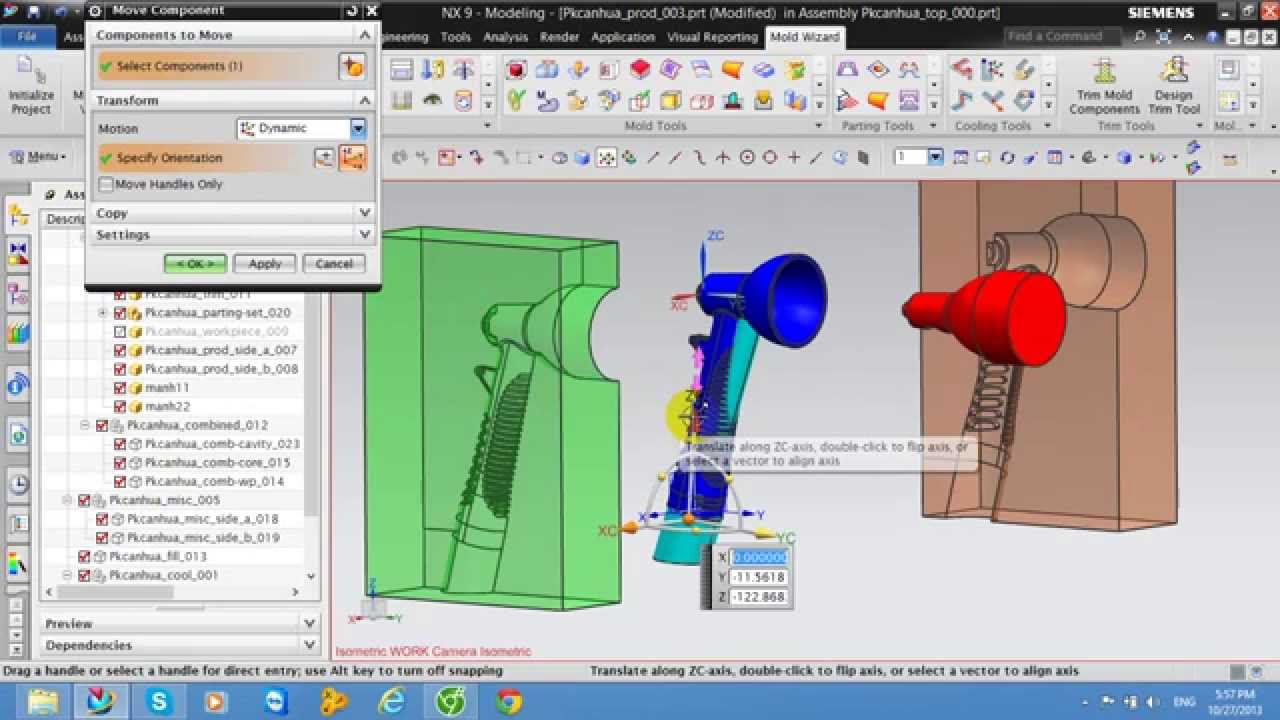Toggle full screen icon near command finder
The image size is (1280, 720).
pyautogui.click(x=1164, y=36)
